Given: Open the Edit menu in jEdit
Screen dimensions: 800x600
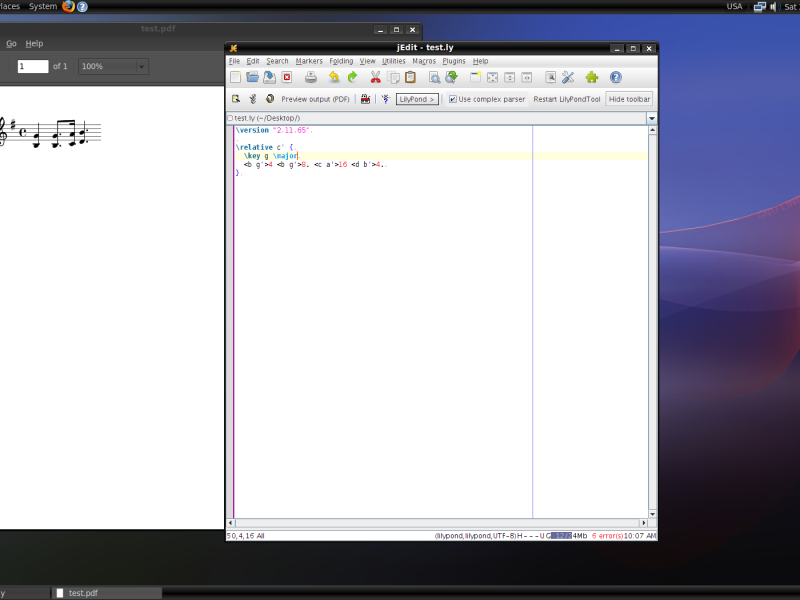Looking at the screenshot, I should click(x=253, y=61).
